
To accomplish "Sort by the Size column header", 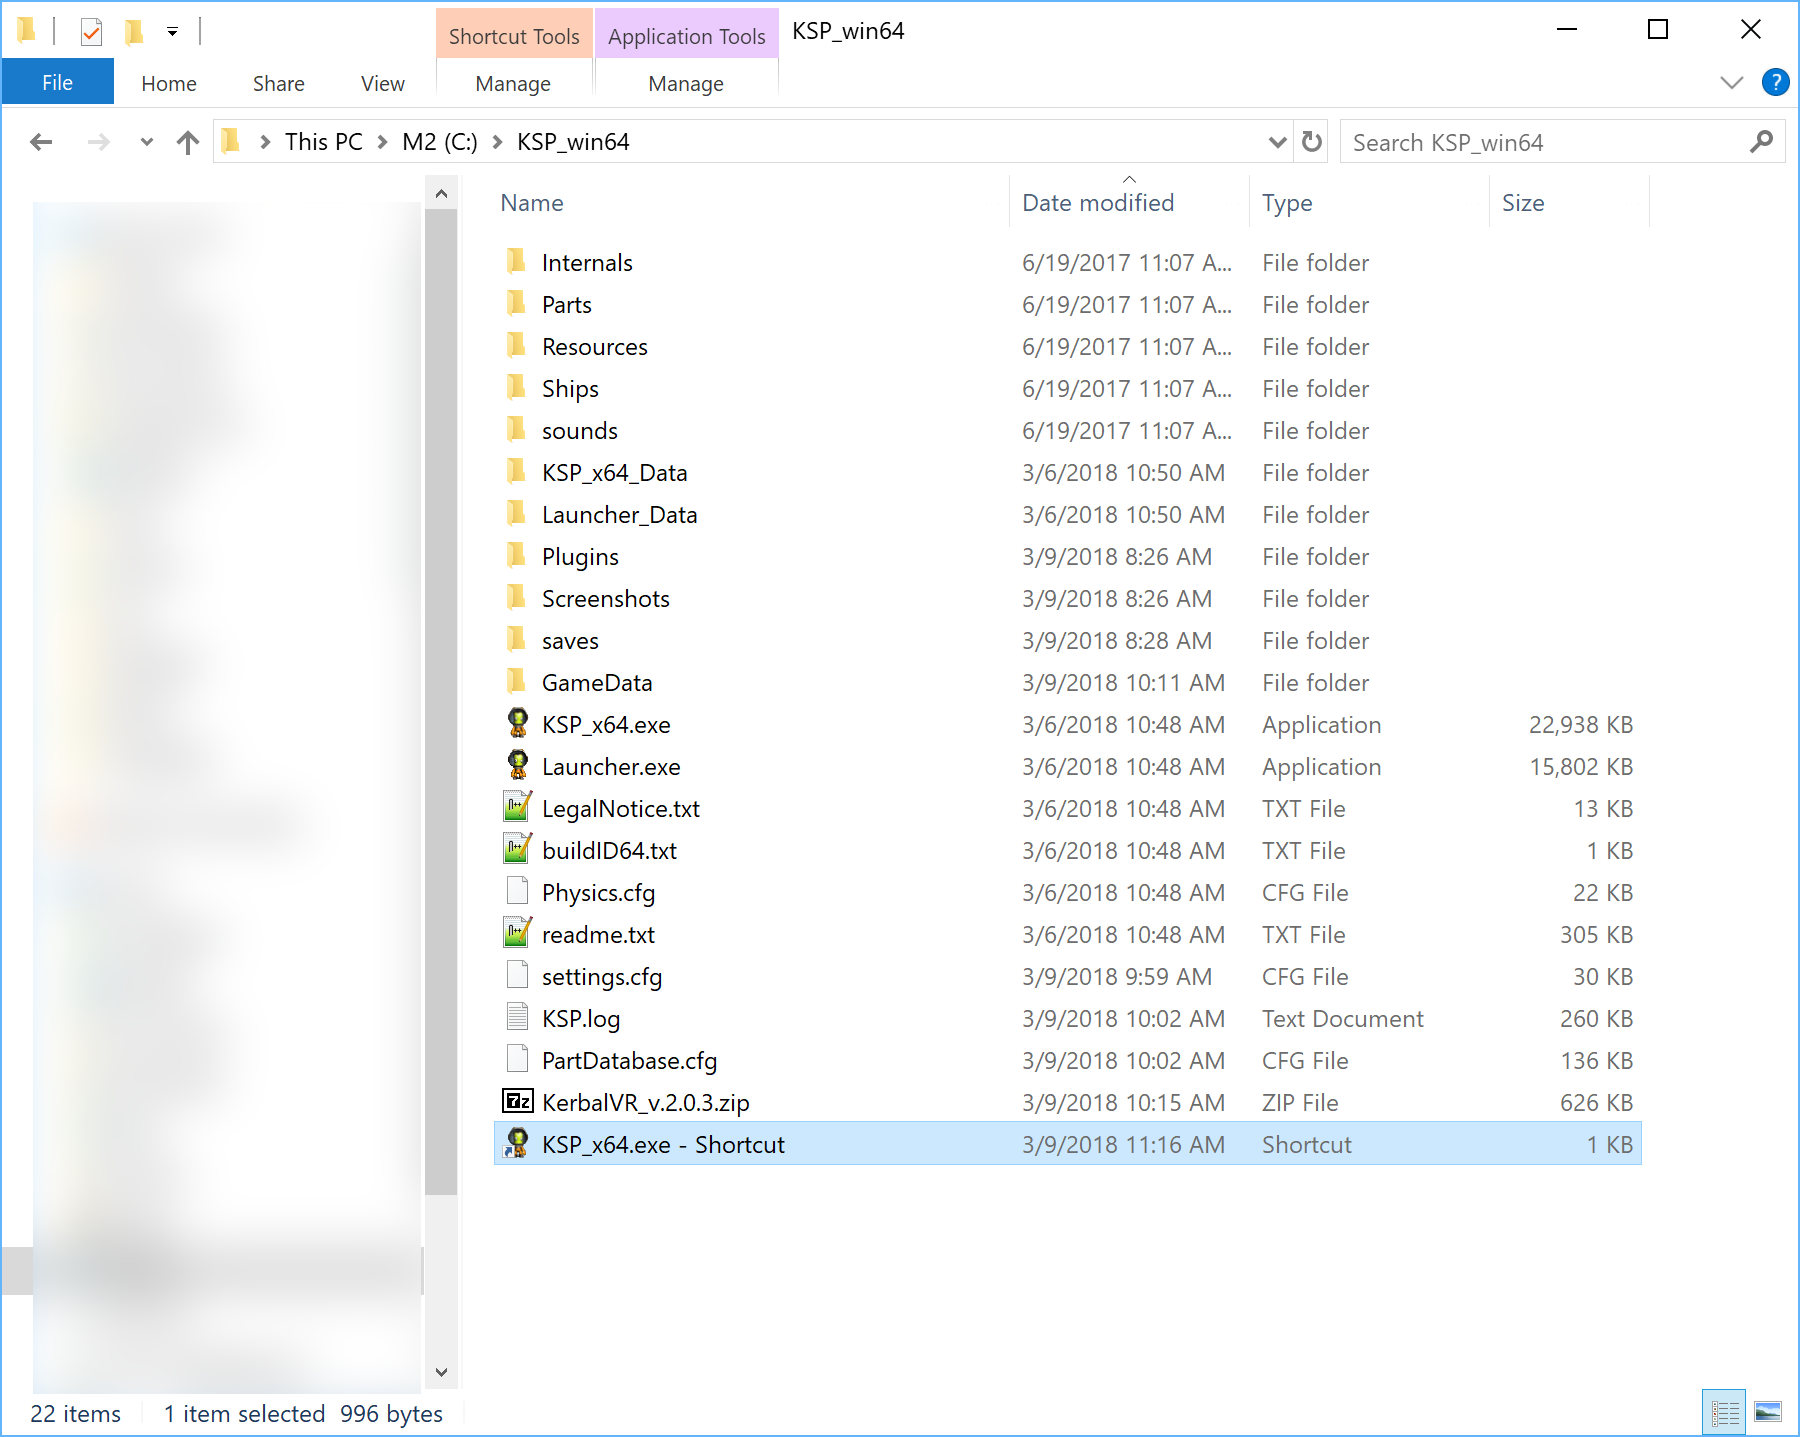I will 1523,203.
